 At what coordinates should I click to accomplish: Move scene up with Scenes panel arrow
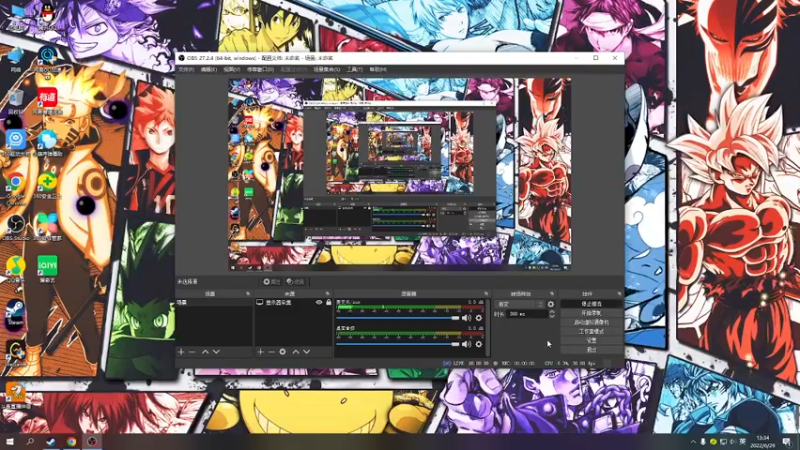[205, 352]
